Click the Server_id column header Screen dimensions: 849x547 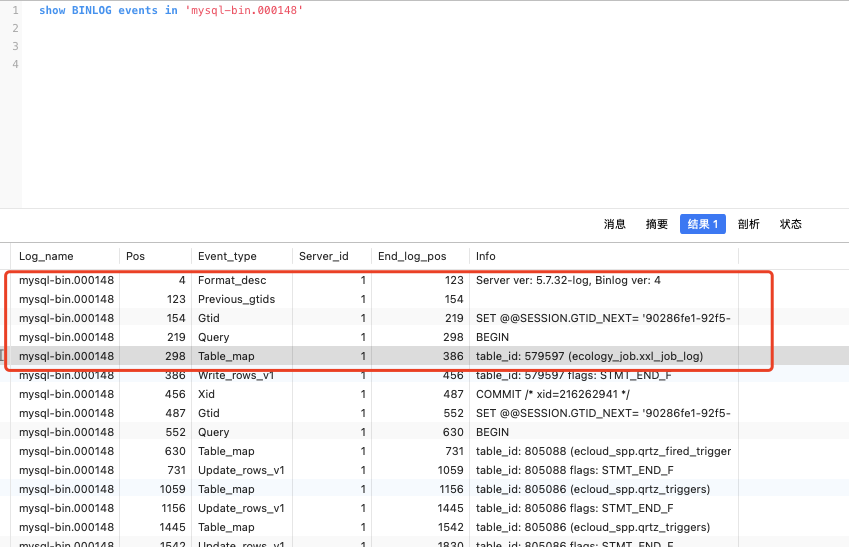click(324, 256)
